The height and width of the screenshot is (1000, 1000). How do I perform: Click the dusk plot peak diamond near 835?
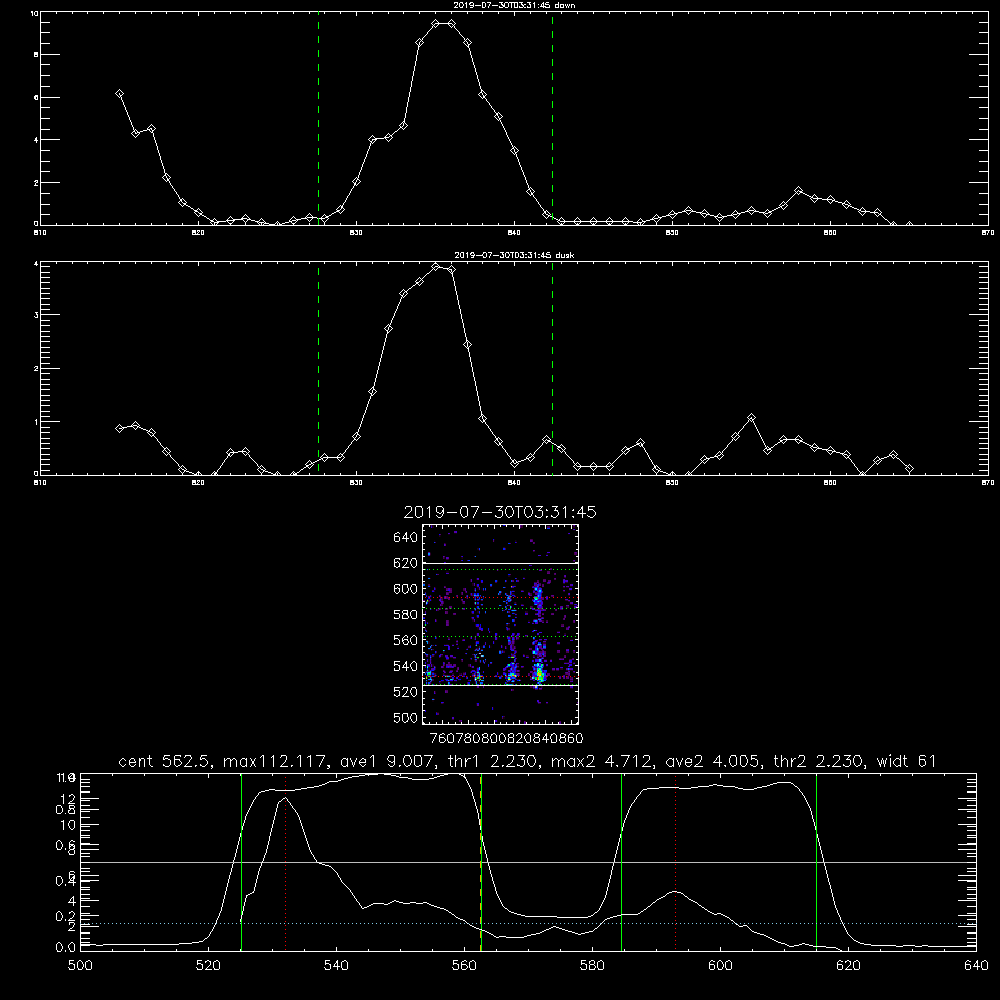tap(436, 267)
